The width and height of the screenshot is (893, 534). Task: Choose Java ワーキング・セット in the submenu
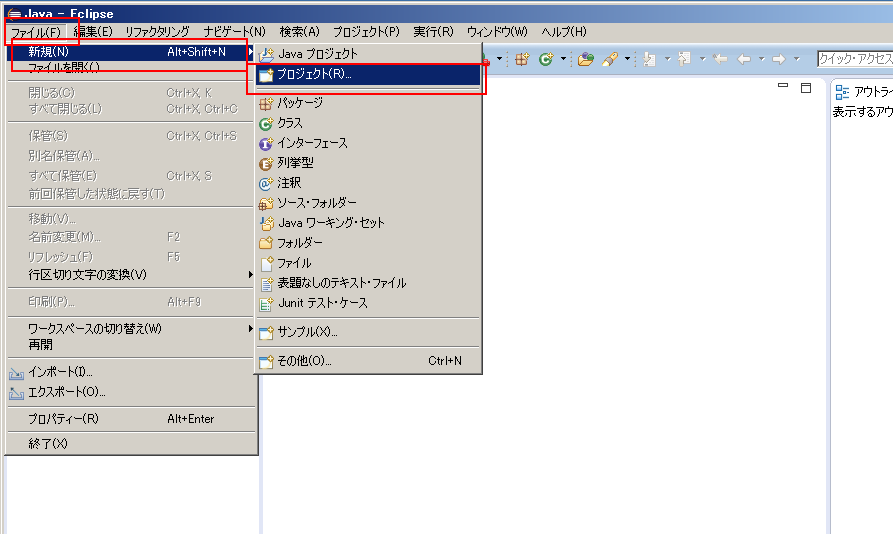(368, 223)
